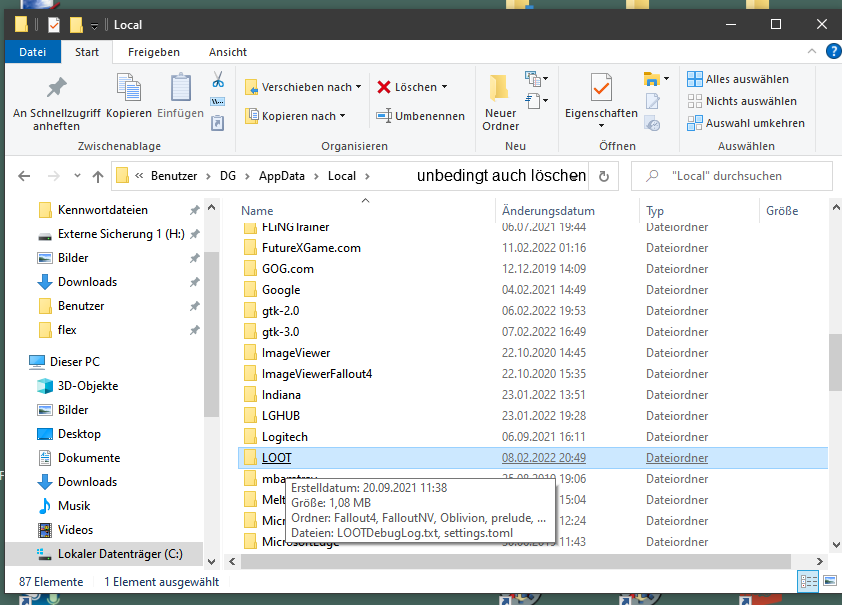This screenshot has width=842, height=605.
Task: Navigate back with the left arrow
Action: pos(25,176)
